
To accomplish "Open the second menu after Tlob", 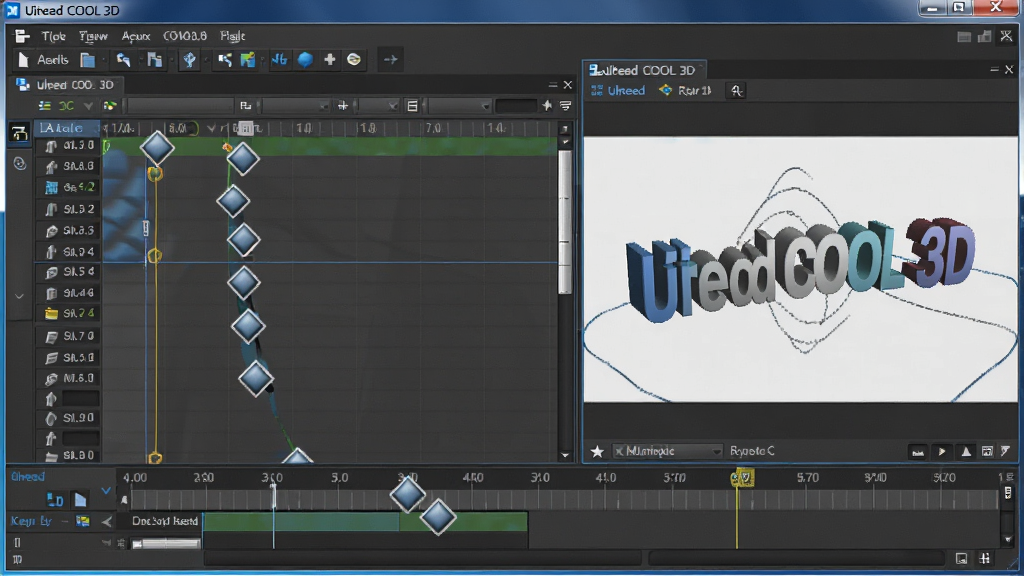I will point(93,36).
